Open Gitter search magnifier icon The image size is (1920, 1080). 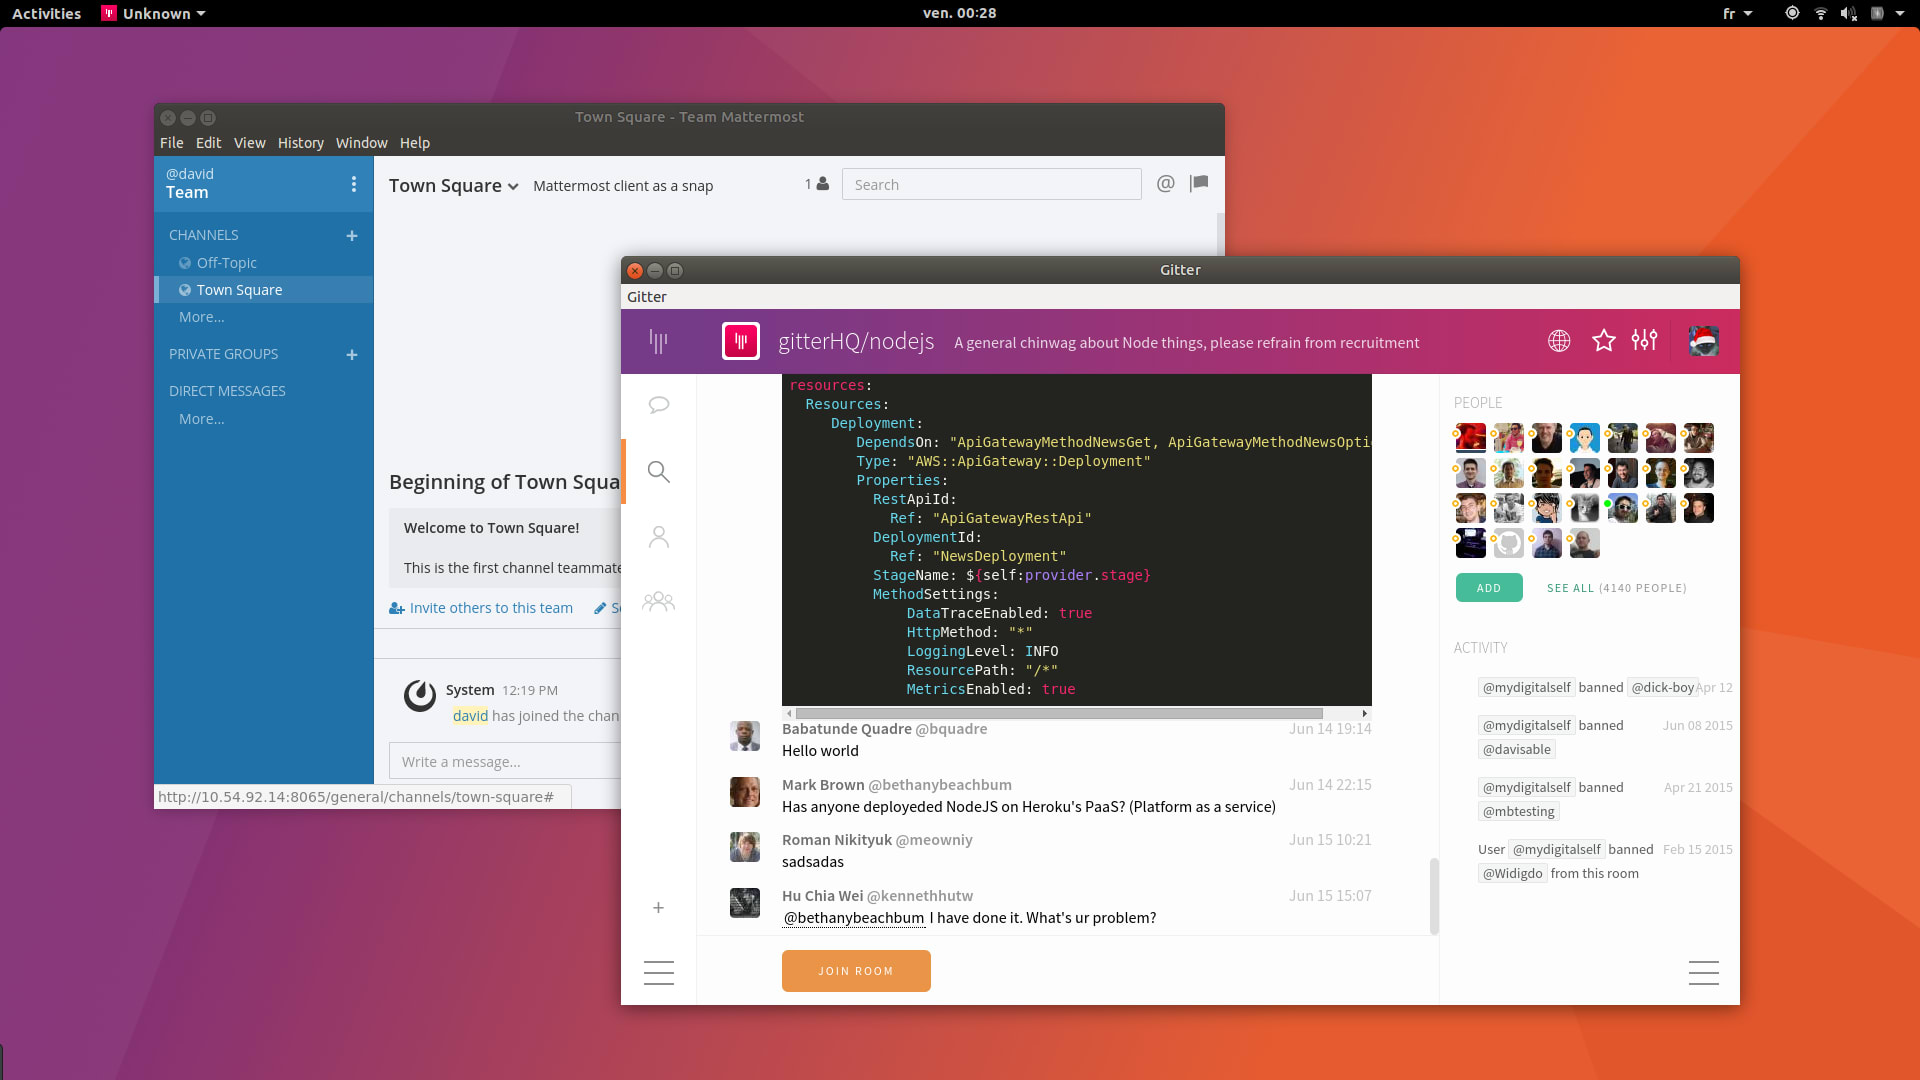[658, 471]
